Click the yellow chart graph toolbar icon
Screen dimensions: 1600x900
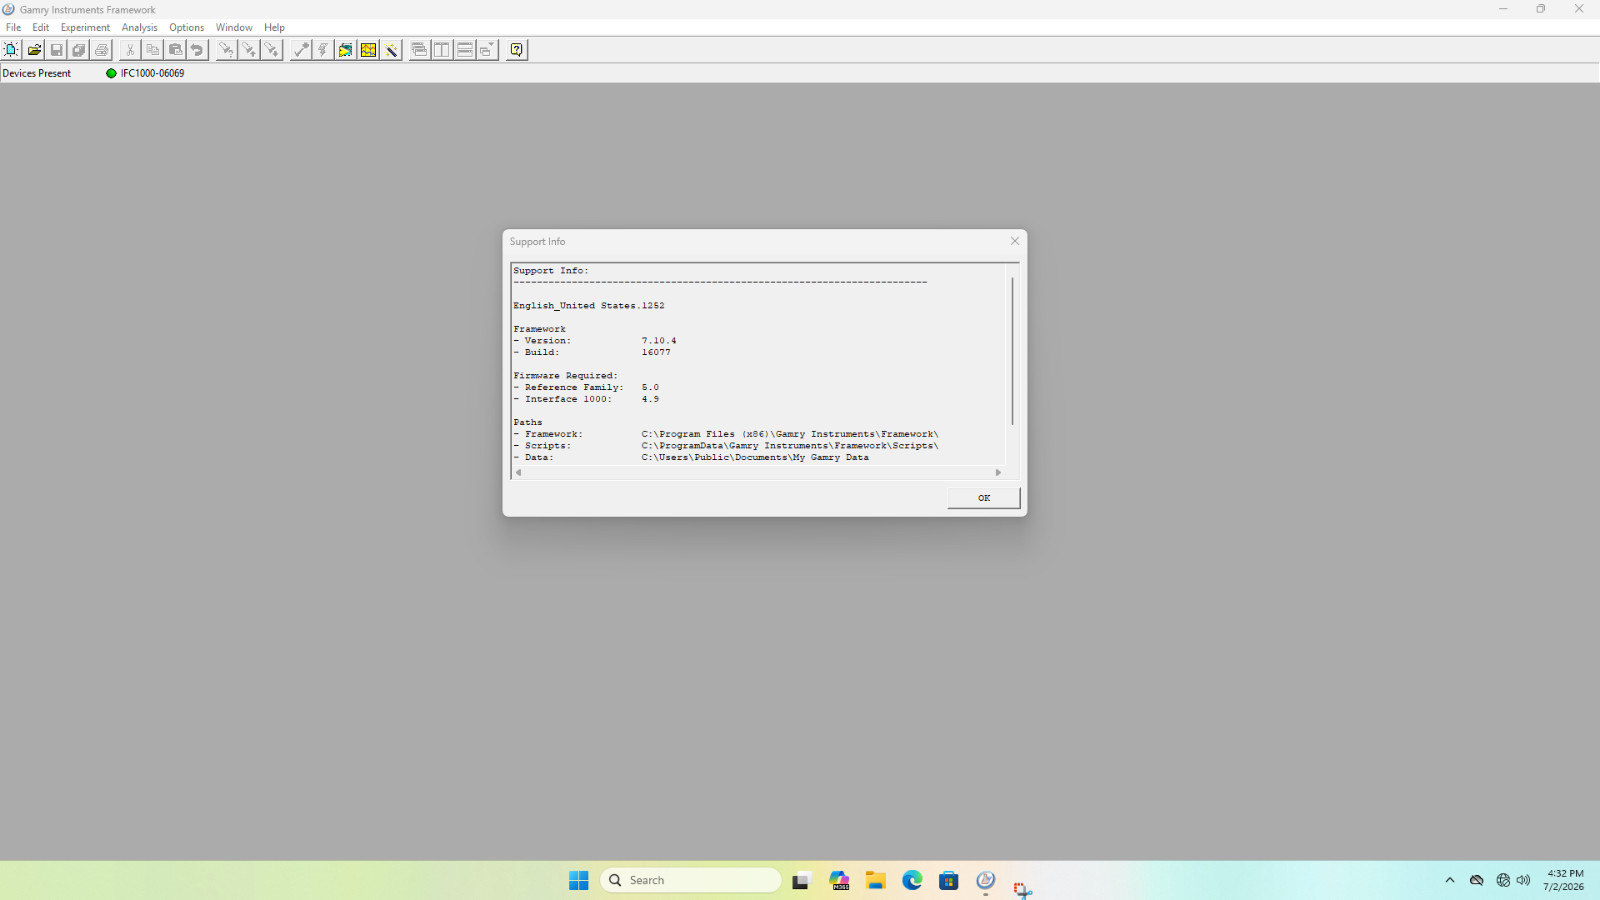[369, 50]
